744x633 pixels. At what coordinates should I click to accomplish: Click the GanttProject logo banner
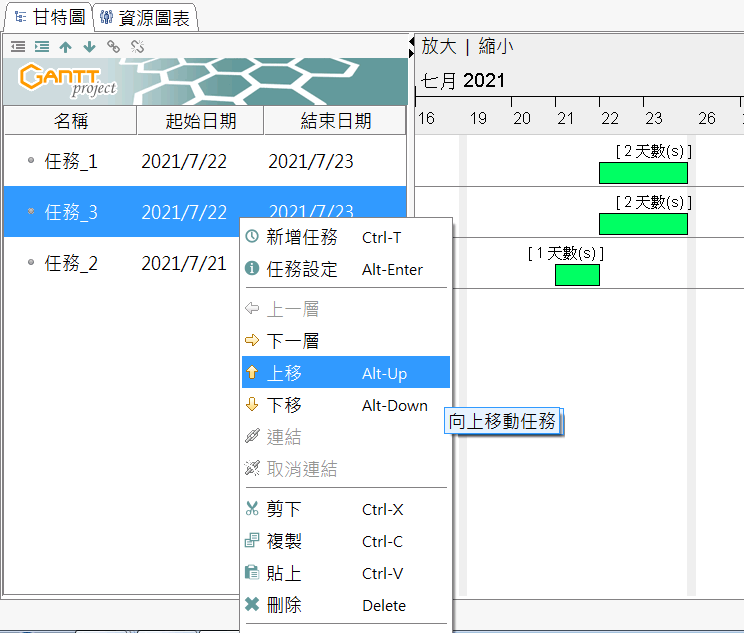coord(204,82)
